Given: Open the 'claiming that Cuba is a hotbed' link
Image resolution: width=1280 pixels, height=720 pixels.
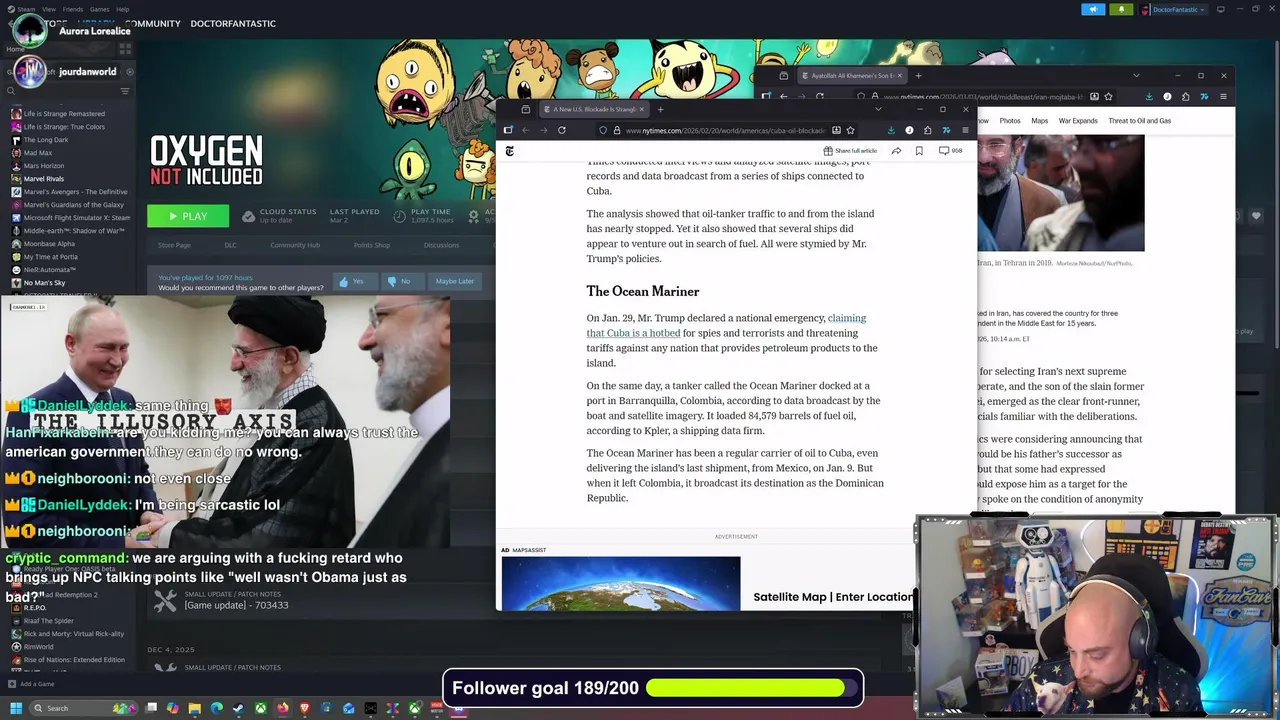Looking at the screenshot, I should coord(726,325).
